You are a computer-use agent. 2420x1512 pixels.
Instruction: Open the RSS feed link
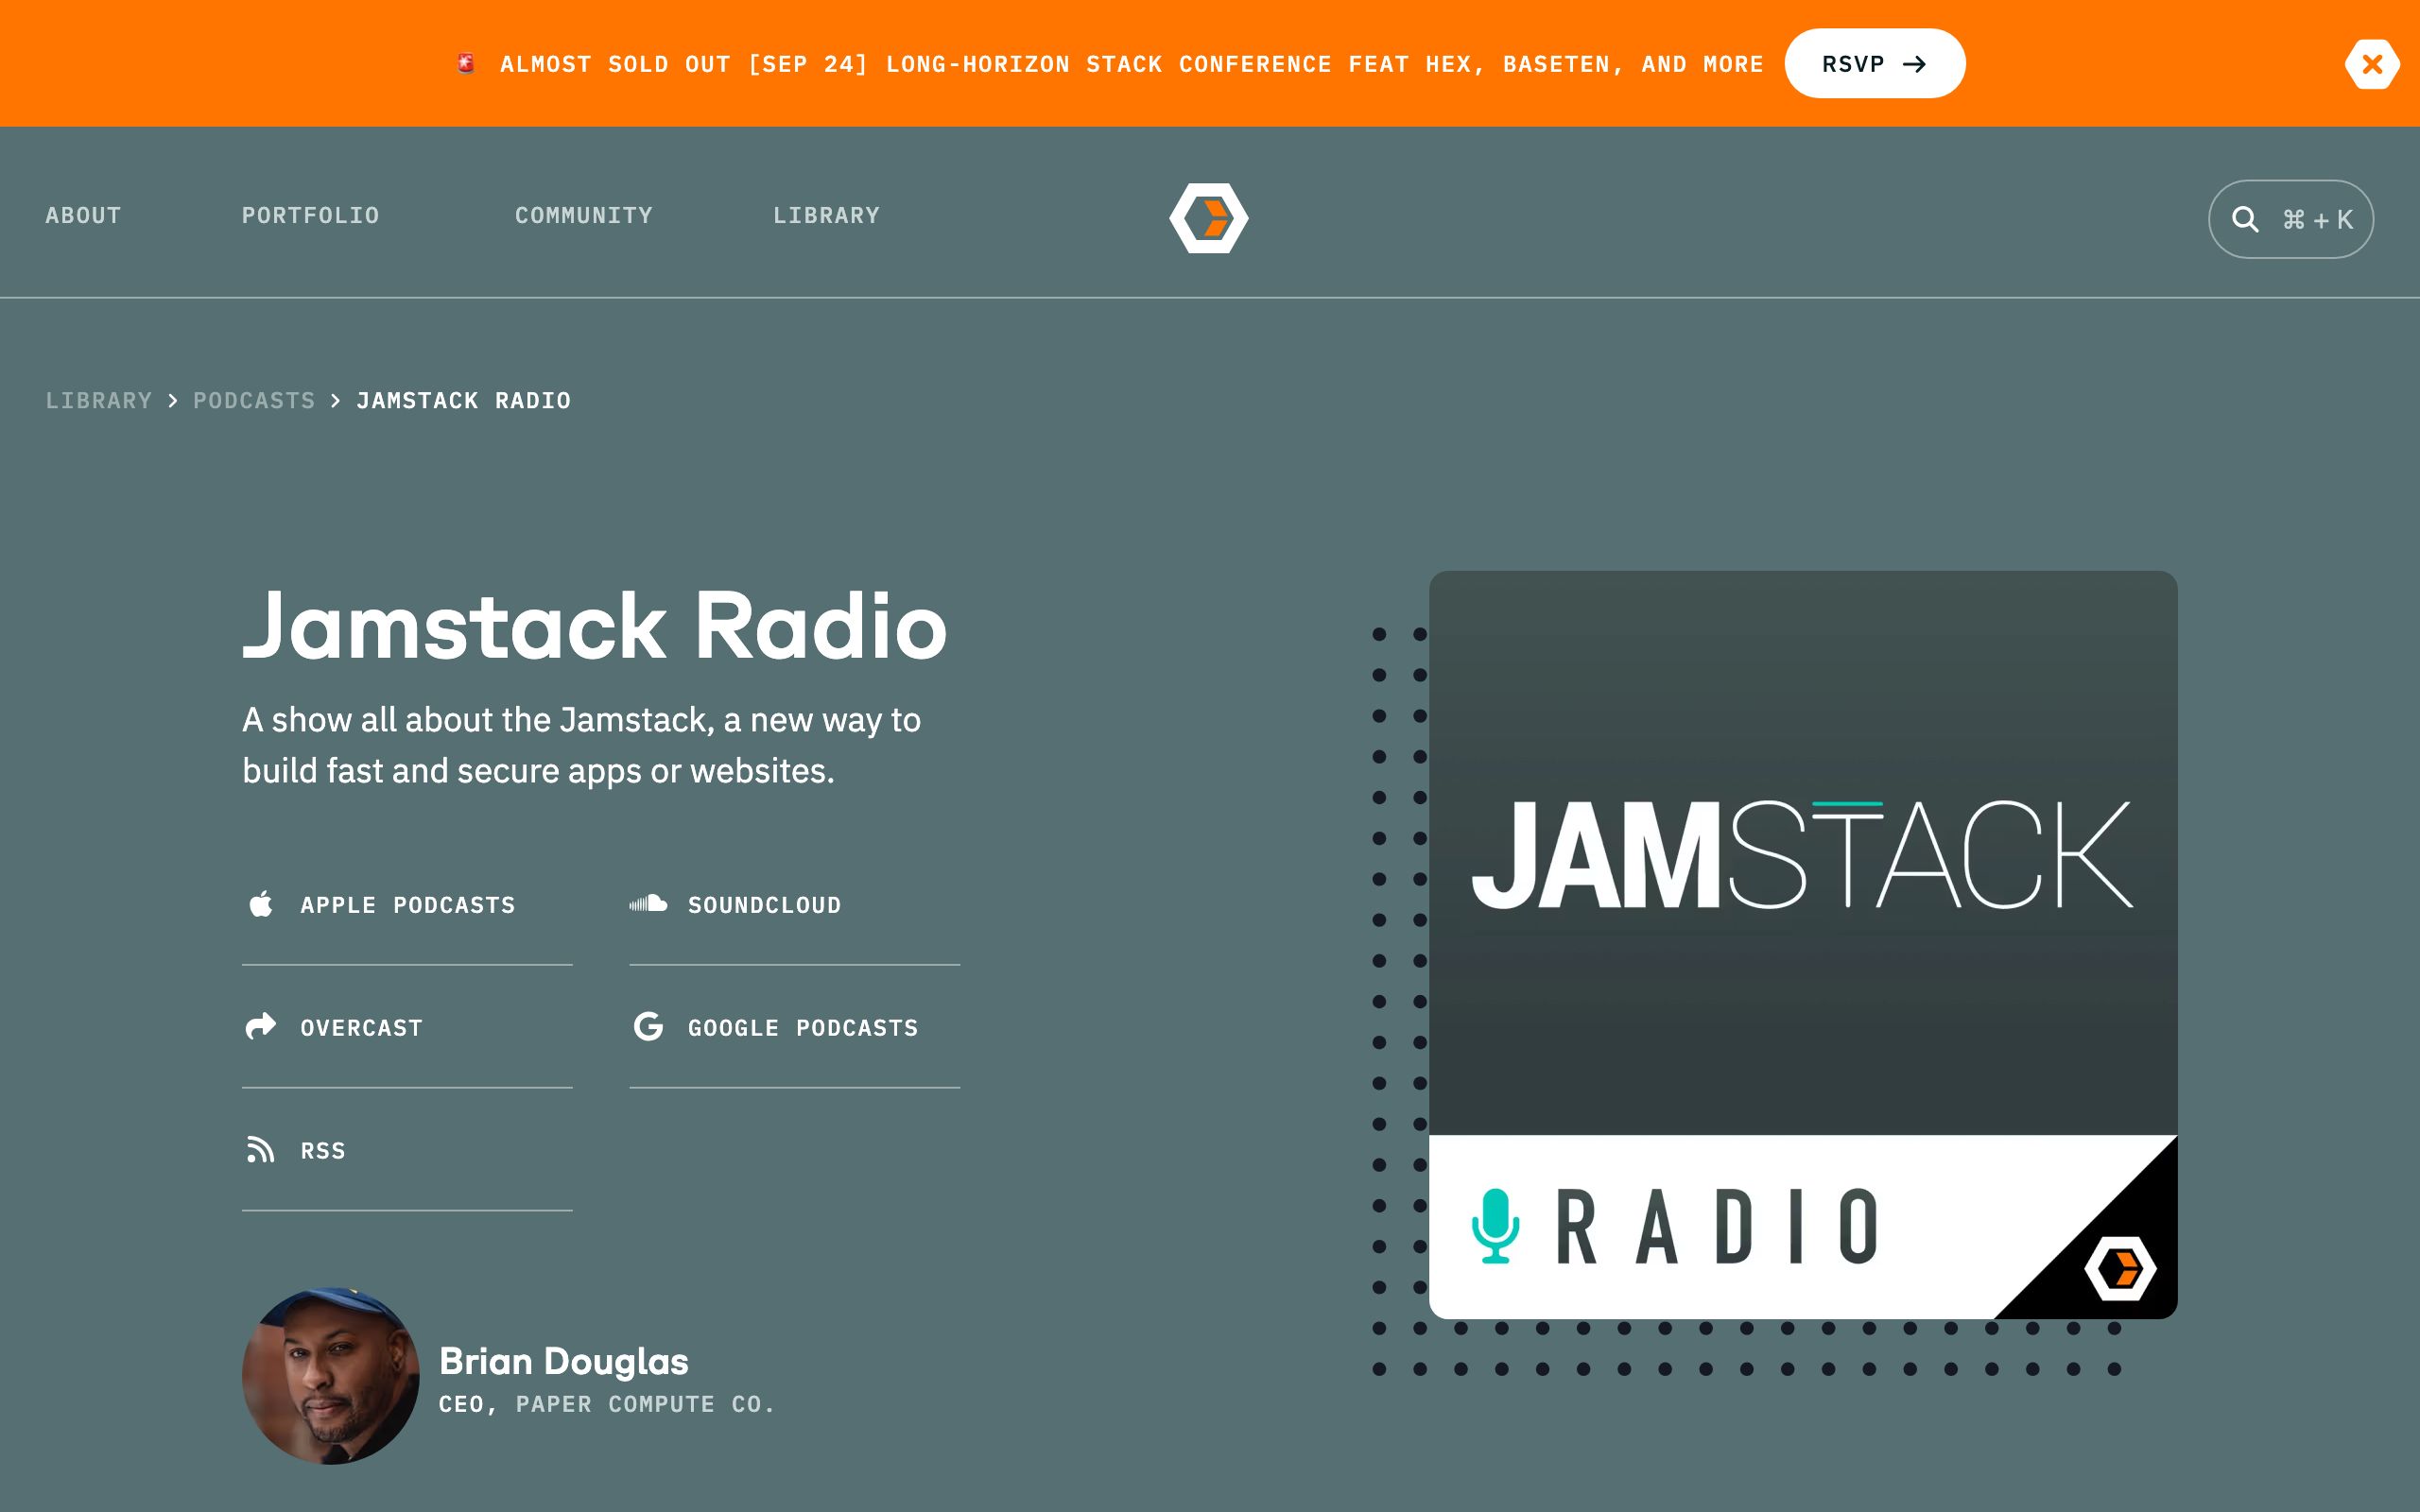(407, 1150)
